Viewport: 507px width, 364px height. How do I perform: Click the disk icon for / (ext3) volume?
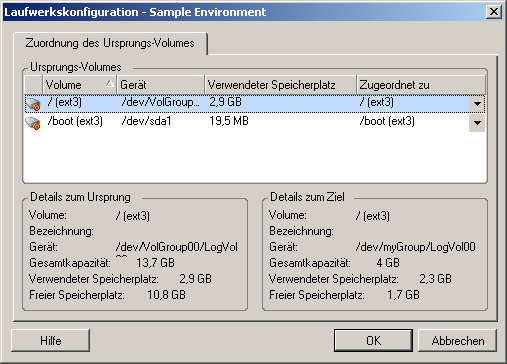click(x=33, y=104)
